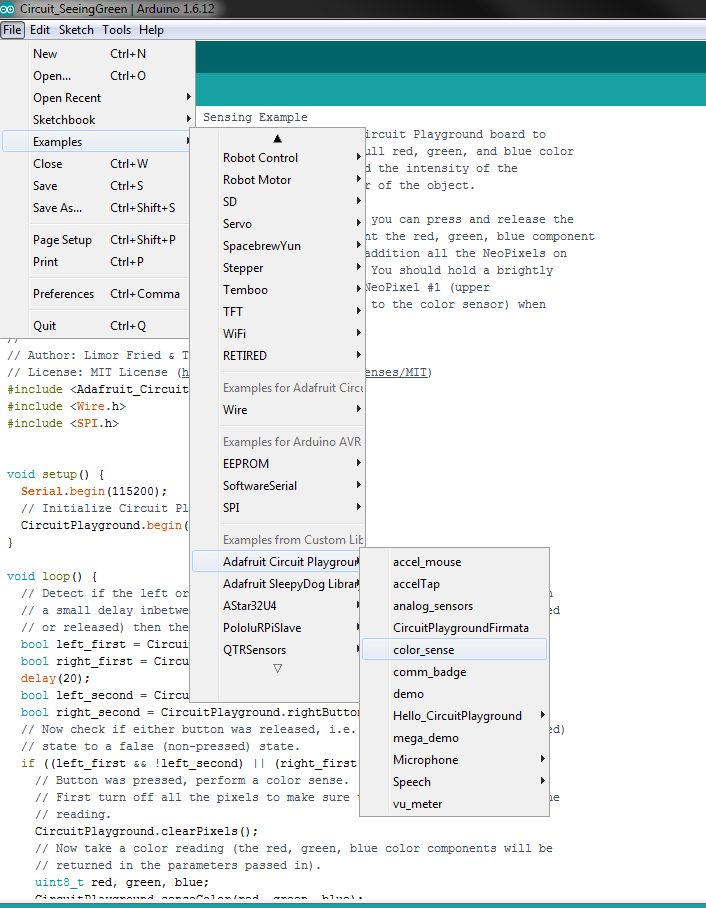Open the accelTap example
The width and height of the screenshot is (706, 908).
[x=454, y=584]
